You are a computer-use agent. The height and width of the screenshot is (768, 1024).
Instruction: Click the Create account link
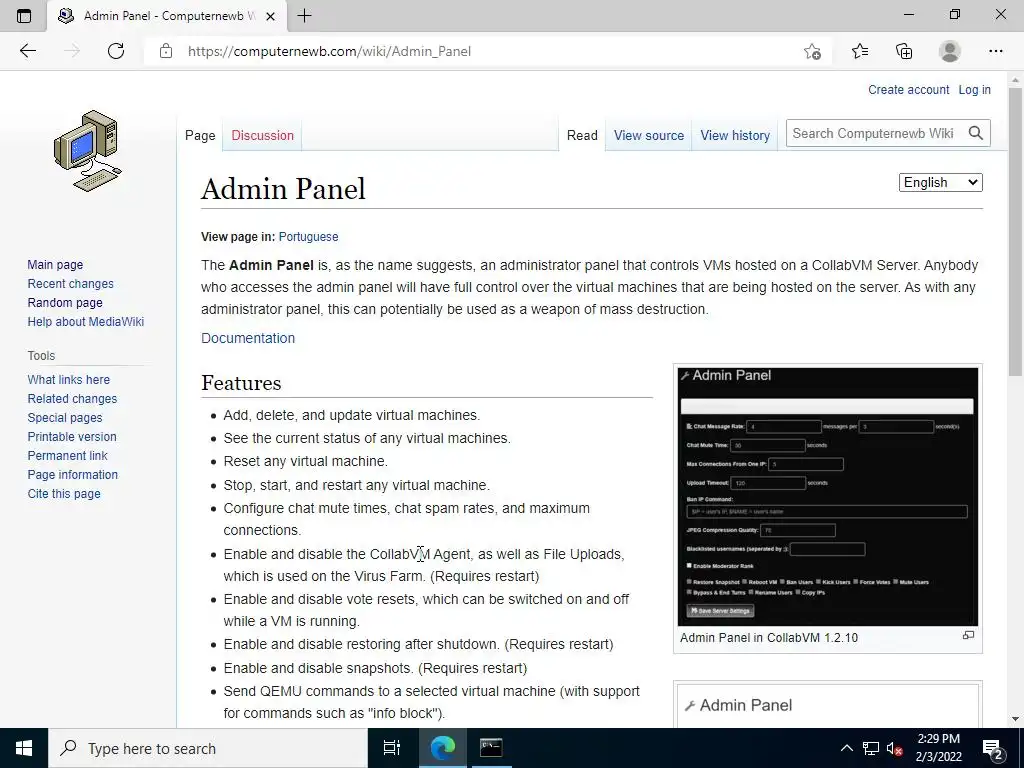[x=908, y=89]
